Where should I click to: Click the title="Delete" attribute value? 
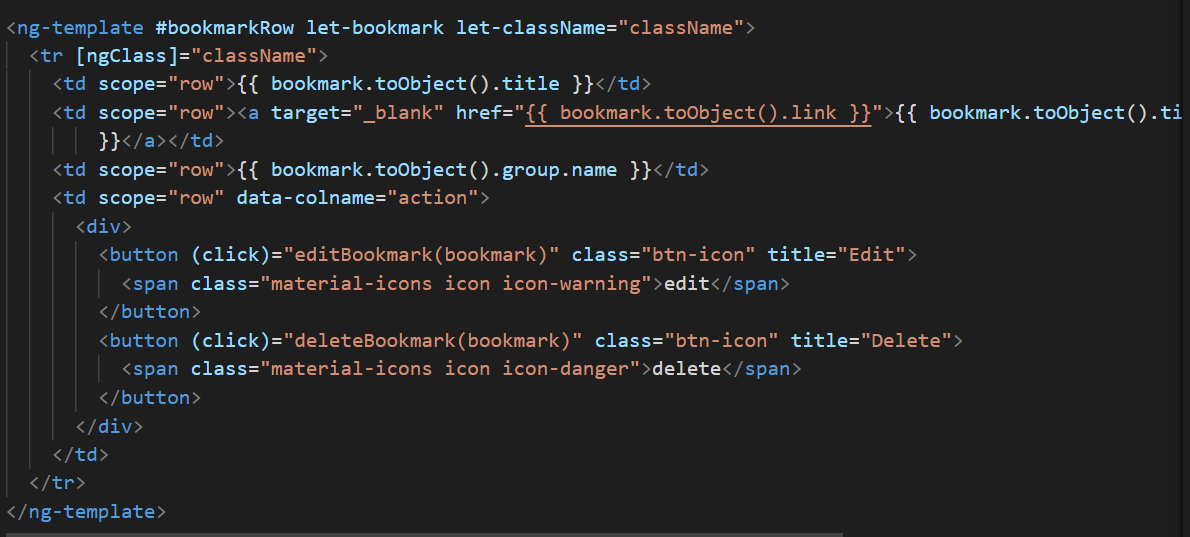(906, 341)
